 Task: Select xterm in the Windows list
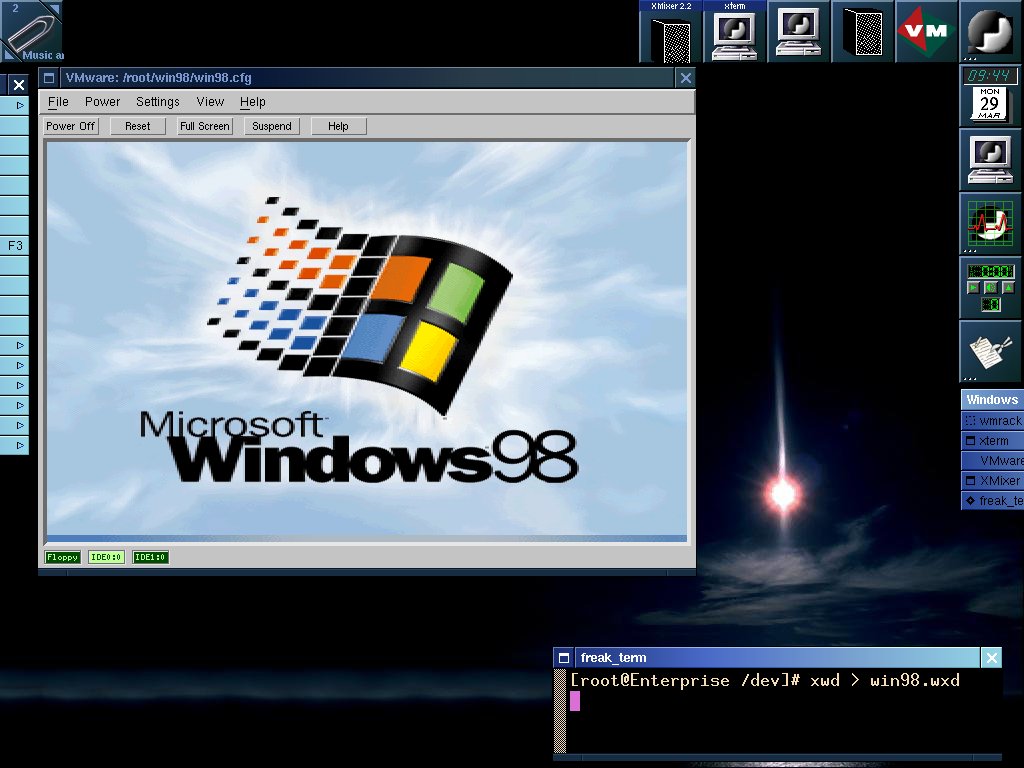993,441
